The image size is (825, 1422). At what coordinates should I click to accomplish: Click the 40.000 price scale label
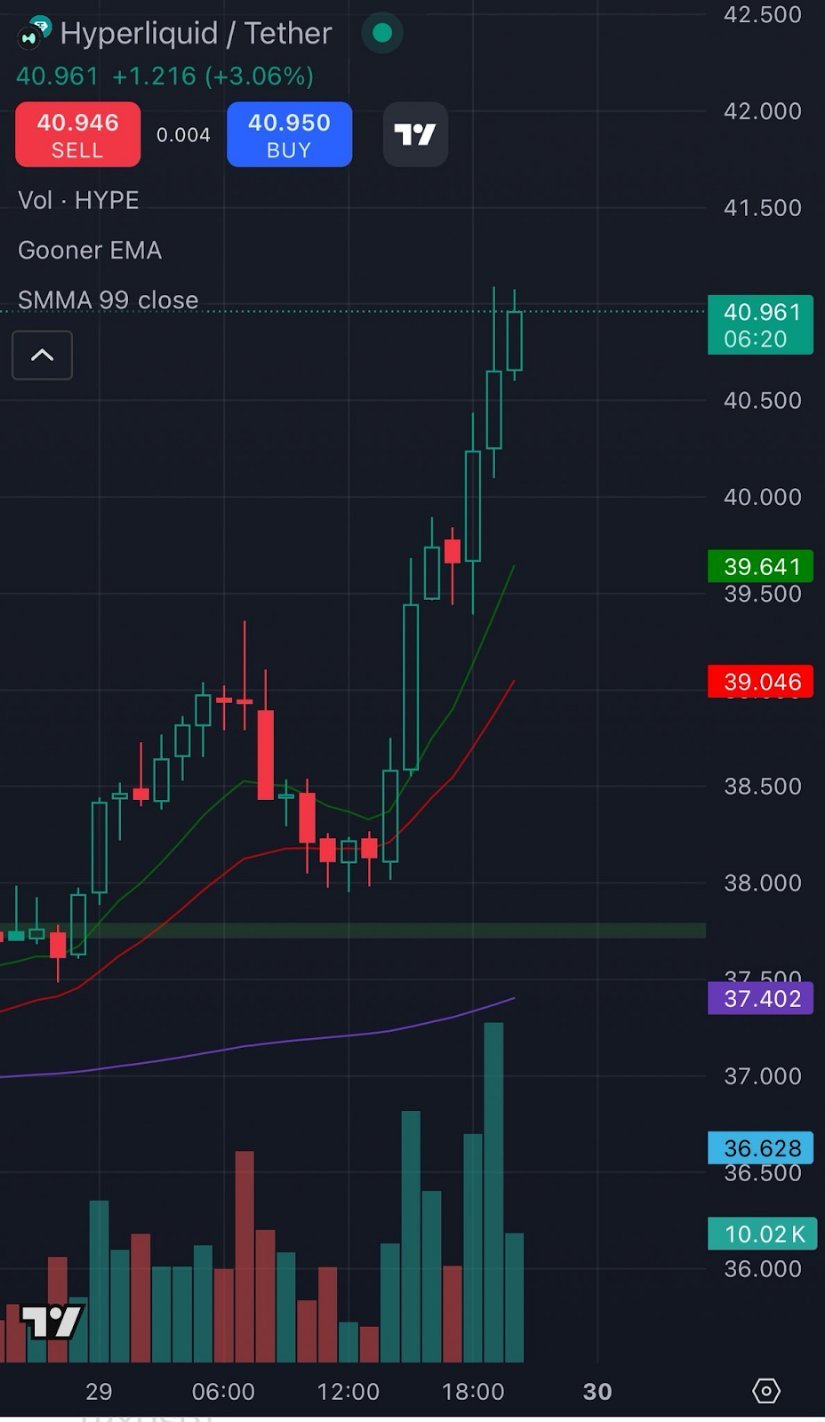coord(762,497)
